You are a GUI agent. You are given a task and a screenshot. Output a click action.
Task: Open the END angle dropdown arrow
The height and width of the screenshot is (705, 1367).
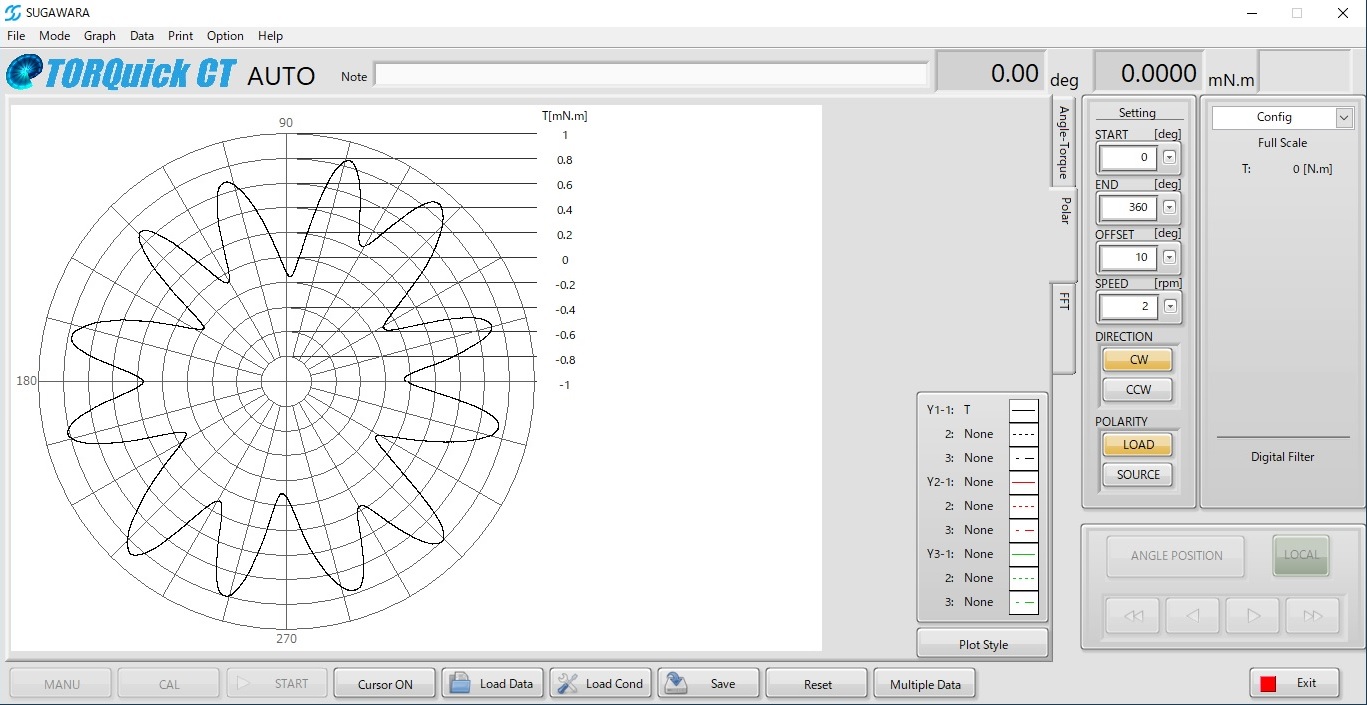[x=1170, y=207]
